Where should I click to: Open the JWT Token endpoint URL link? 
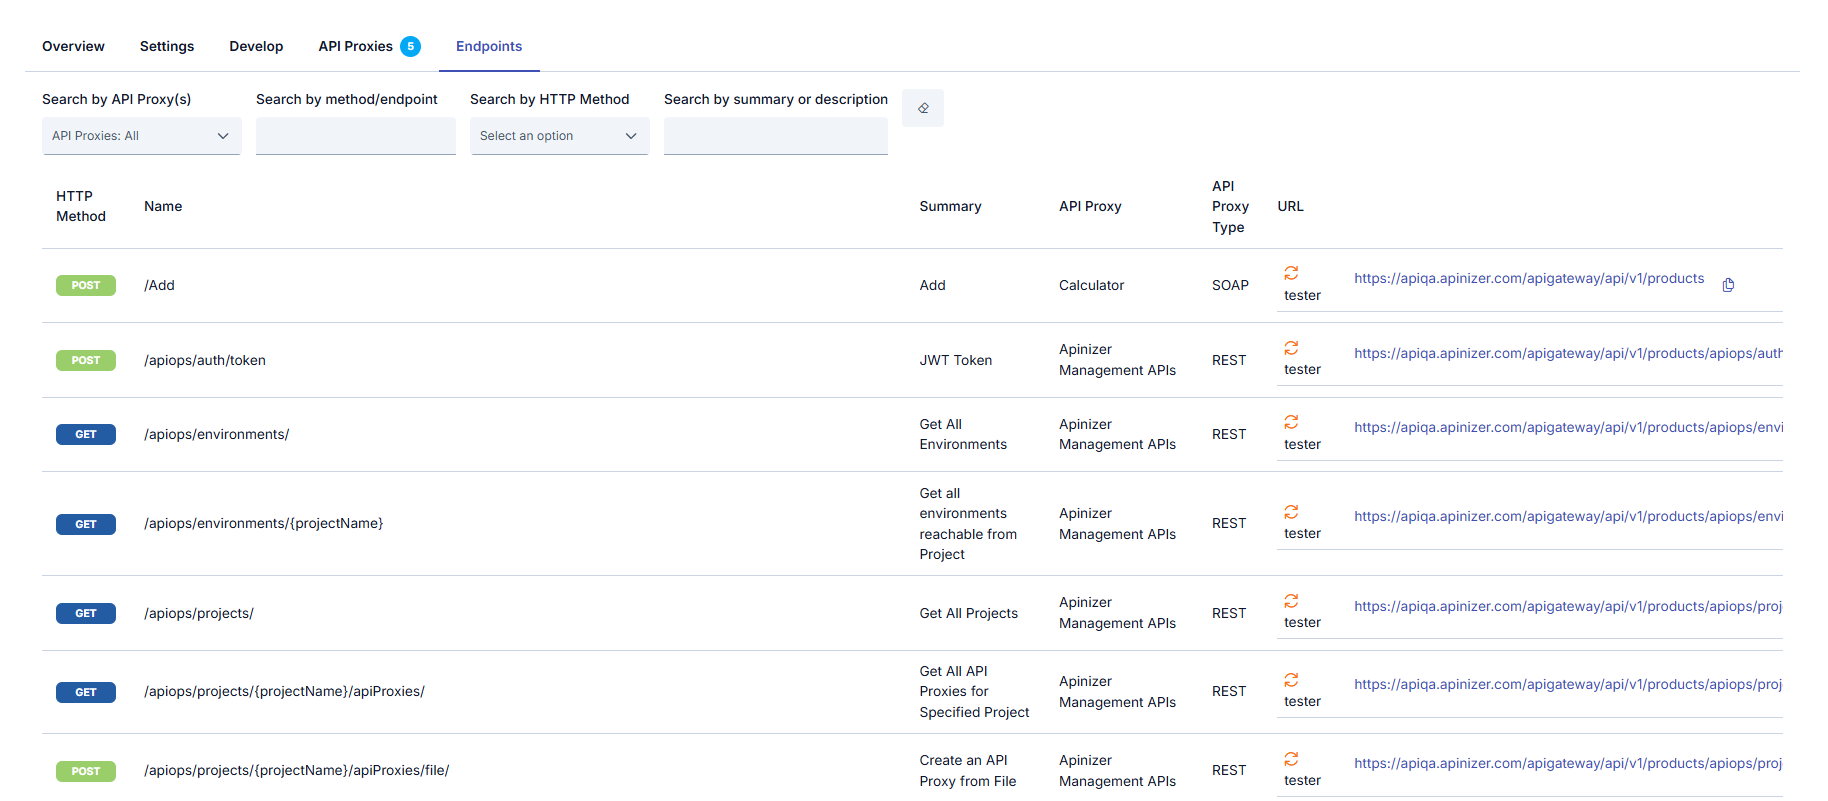click(x=1567, y=353)
